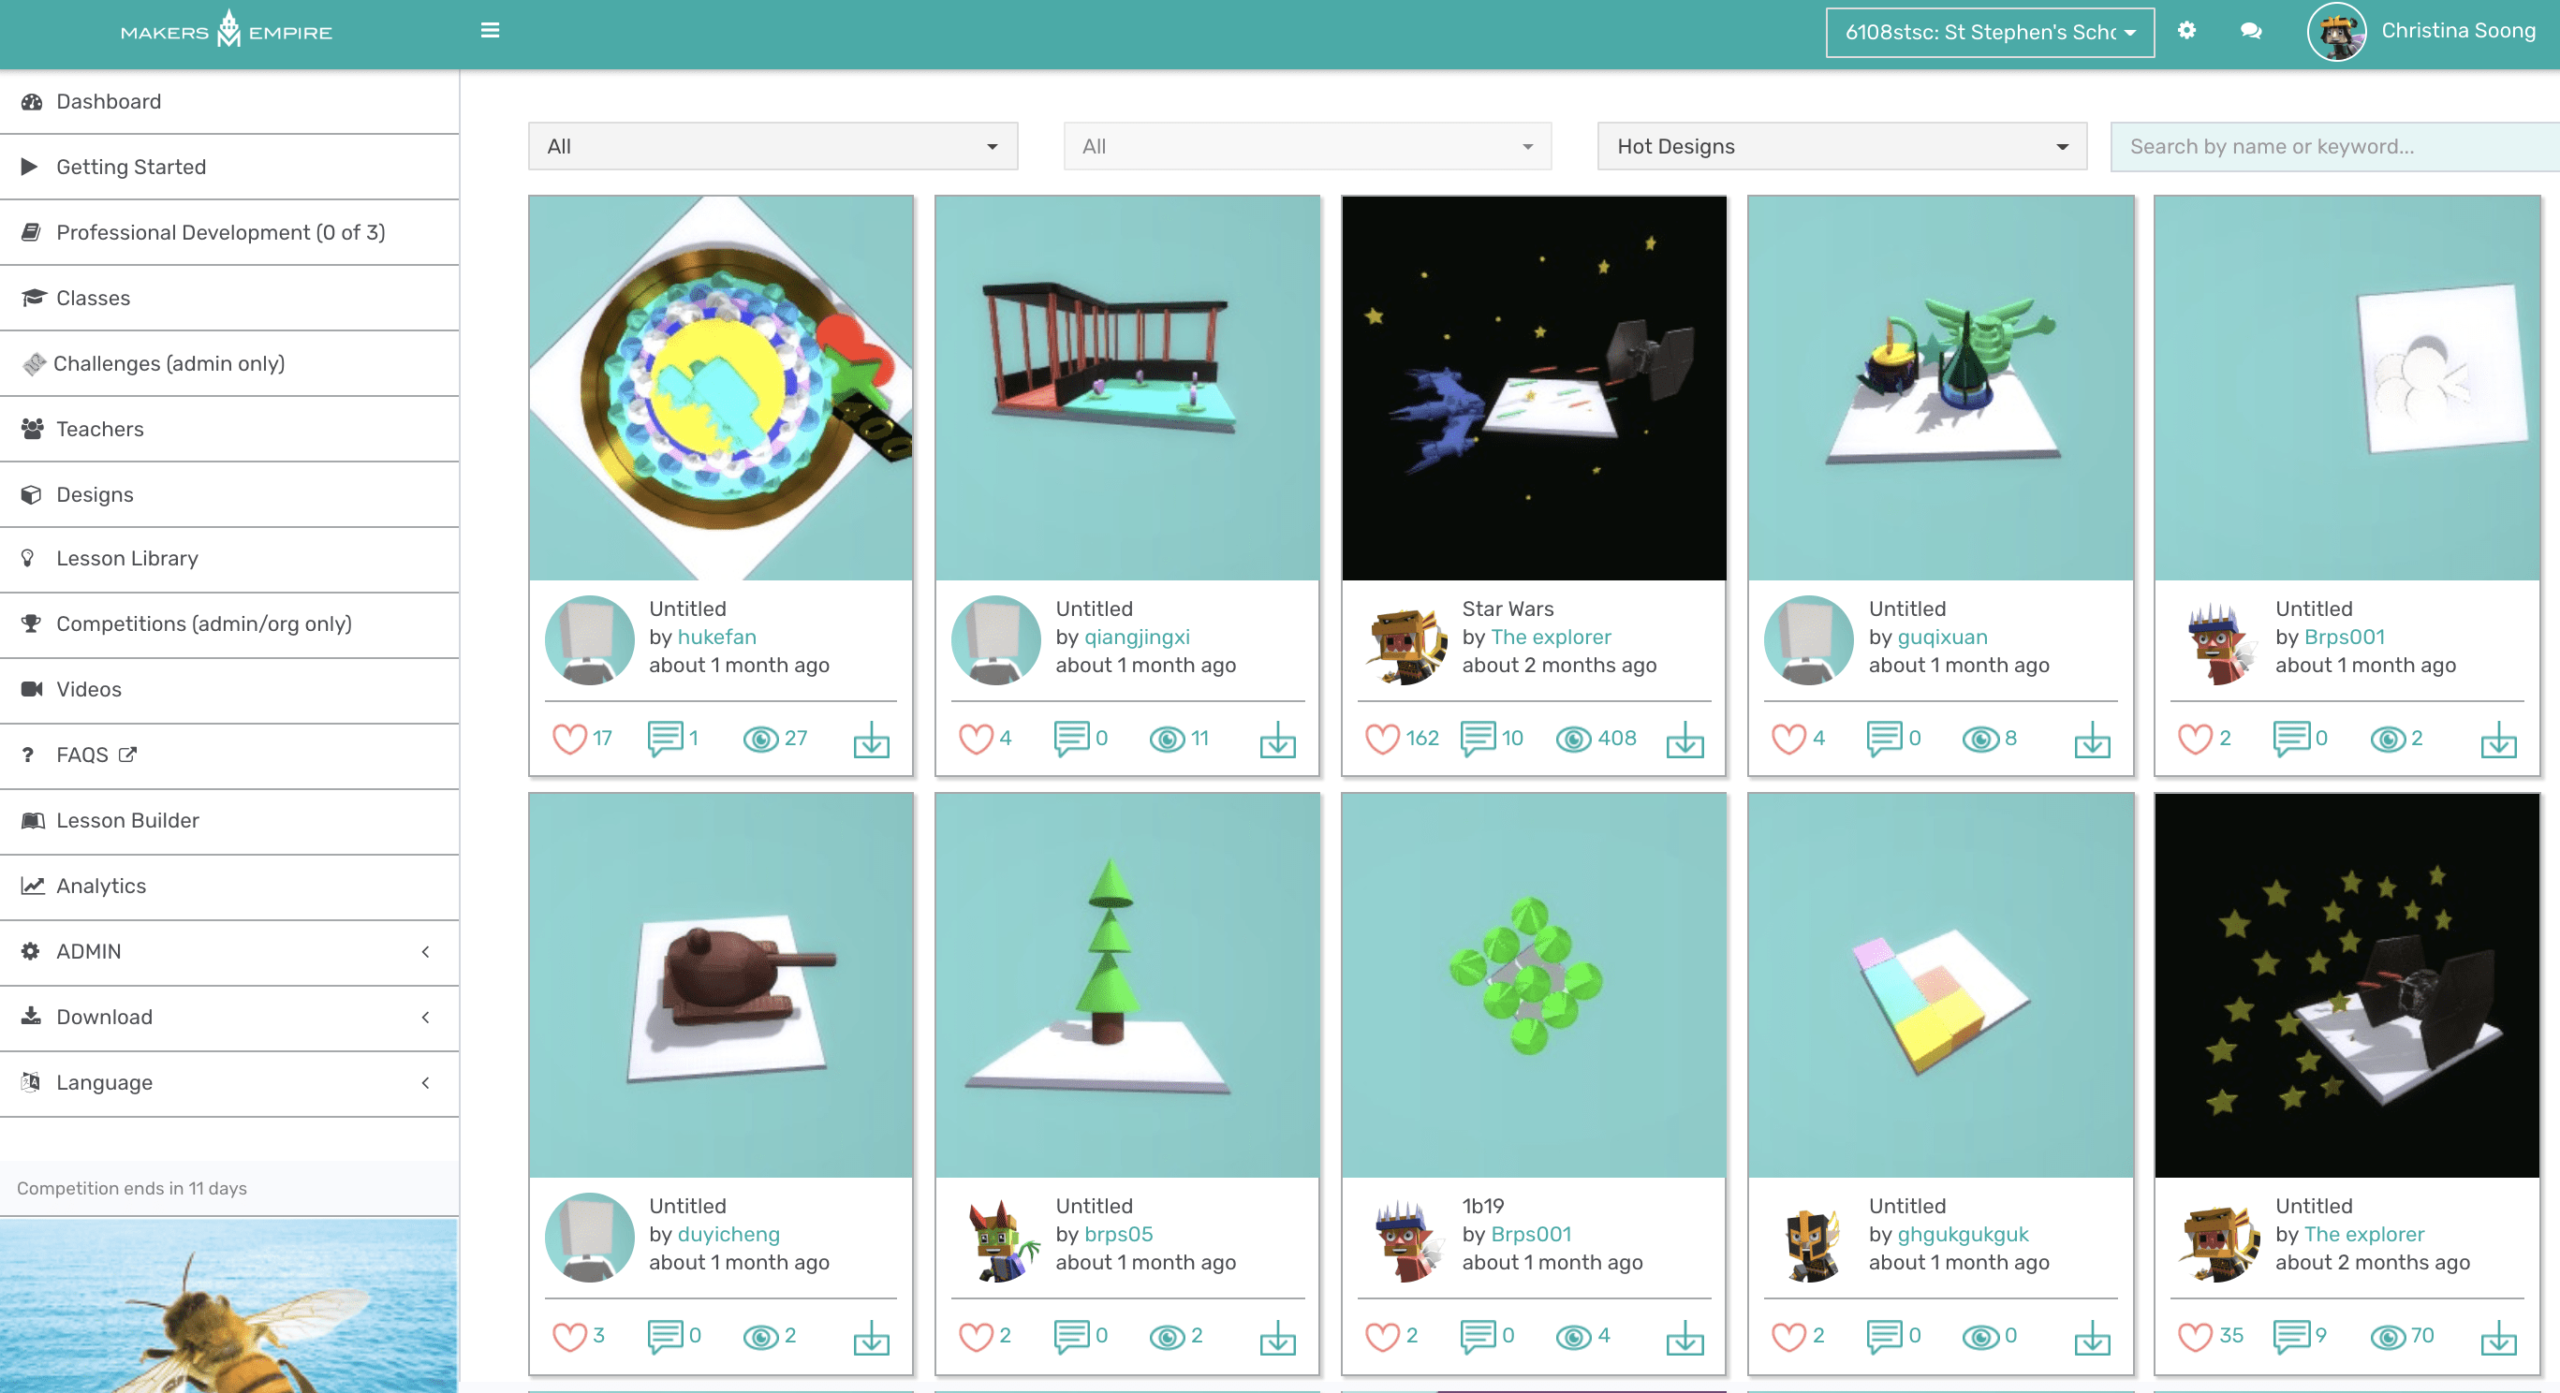Download hukefan's Untitled design

pyautogui.click(x=871, y=739)
